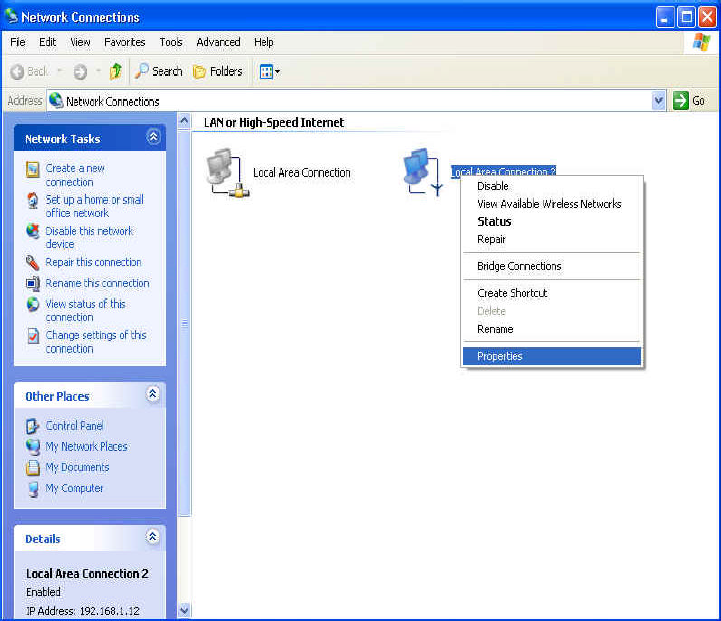The height and width of the screenshot is (621, 721).
Task: Choose View Available Wireless Networks
Action: coord(552,204)
